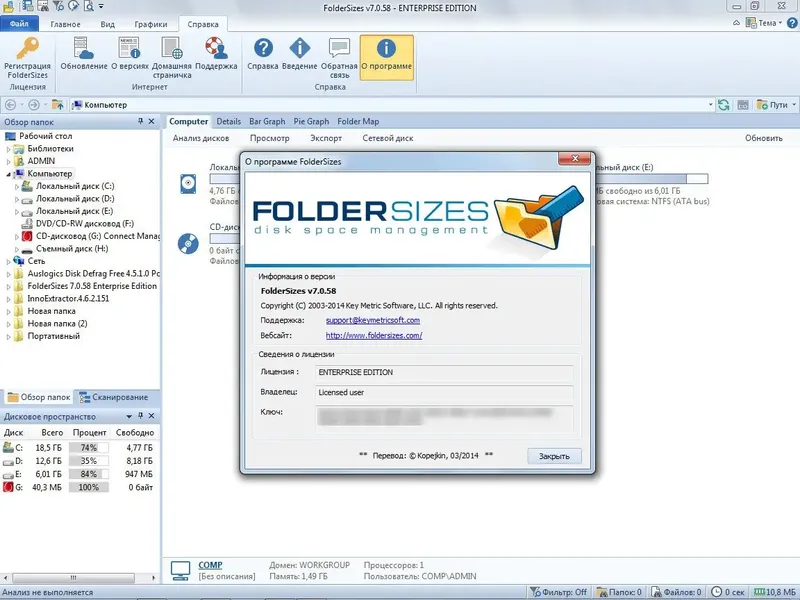The width and height of the screenshot is (800, 600).
Task: Open Тема theme dropdown
Action: [x=764, y=23]
